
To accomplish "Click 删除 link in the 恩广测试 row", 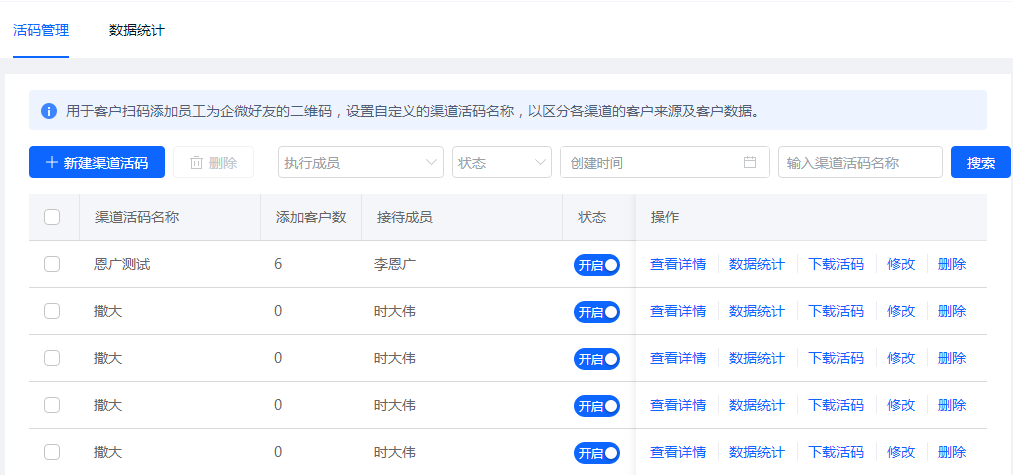I will tap(952, 264).
